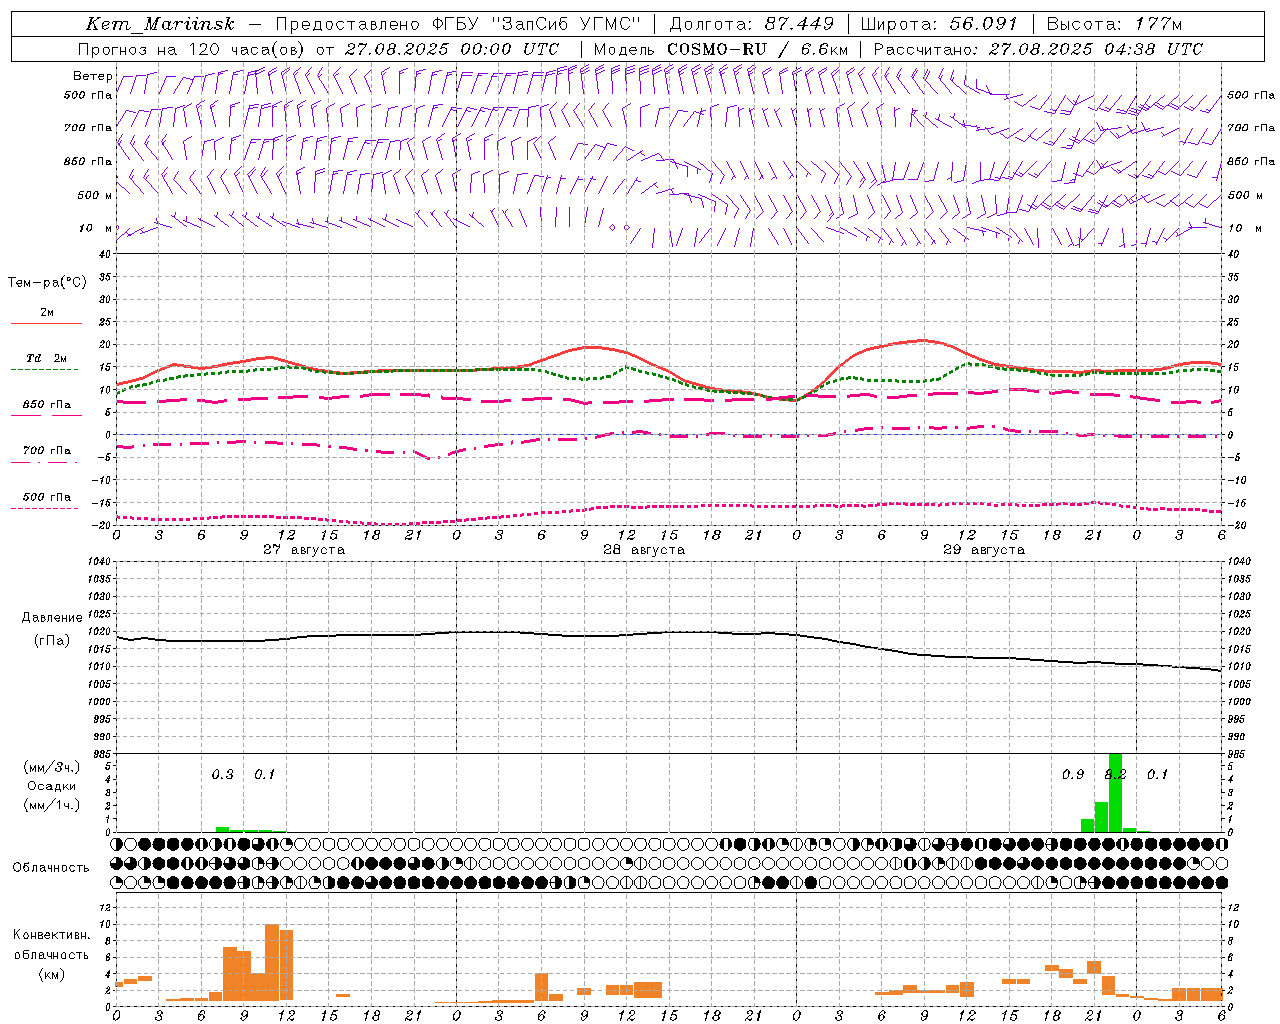Click the "Давление" pressure label
The height and width of the screenshot is (1024, 1280).
(52, 618)
